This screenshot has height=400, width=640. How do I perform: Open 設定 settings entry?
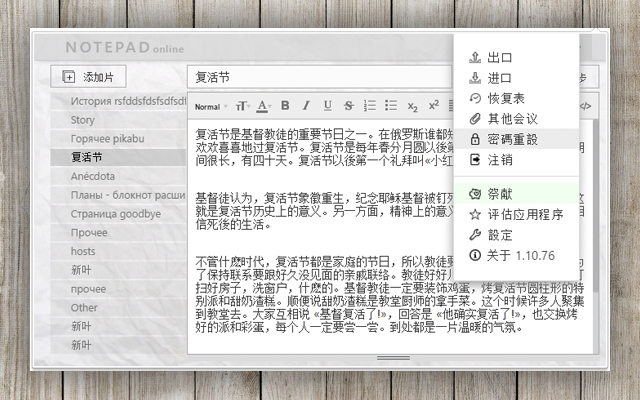tap(516, 235)
